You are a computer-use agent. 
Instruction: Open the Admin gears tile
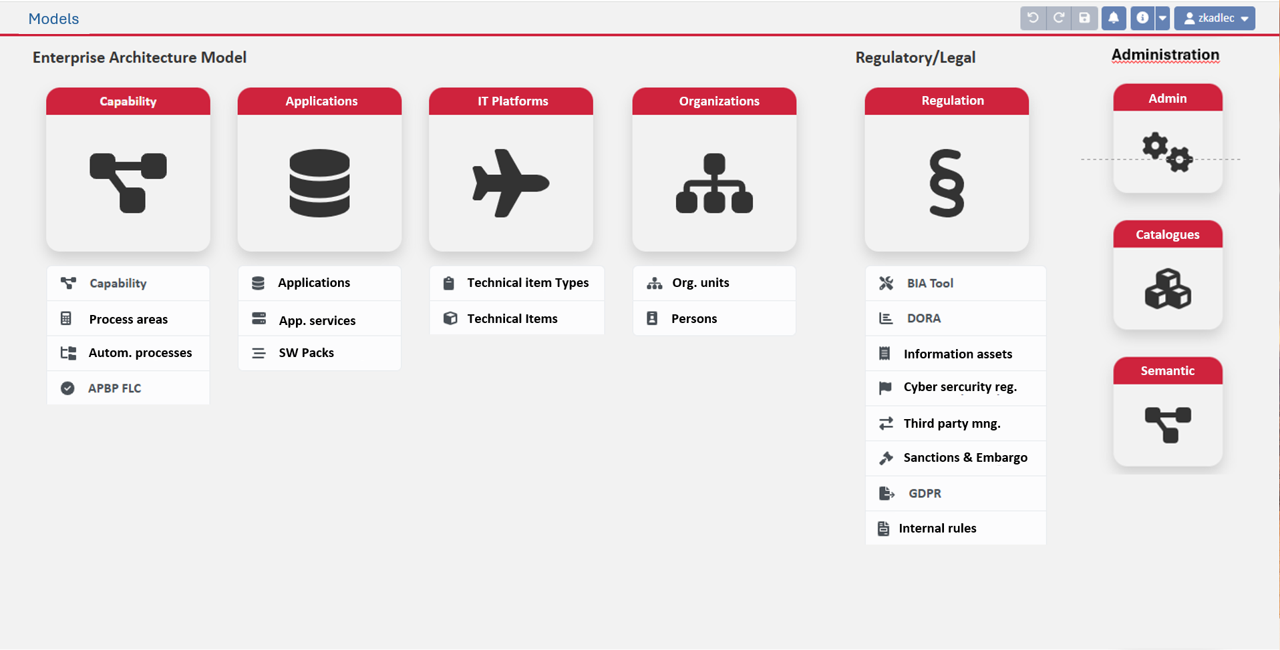click(x=1167, y=152)
